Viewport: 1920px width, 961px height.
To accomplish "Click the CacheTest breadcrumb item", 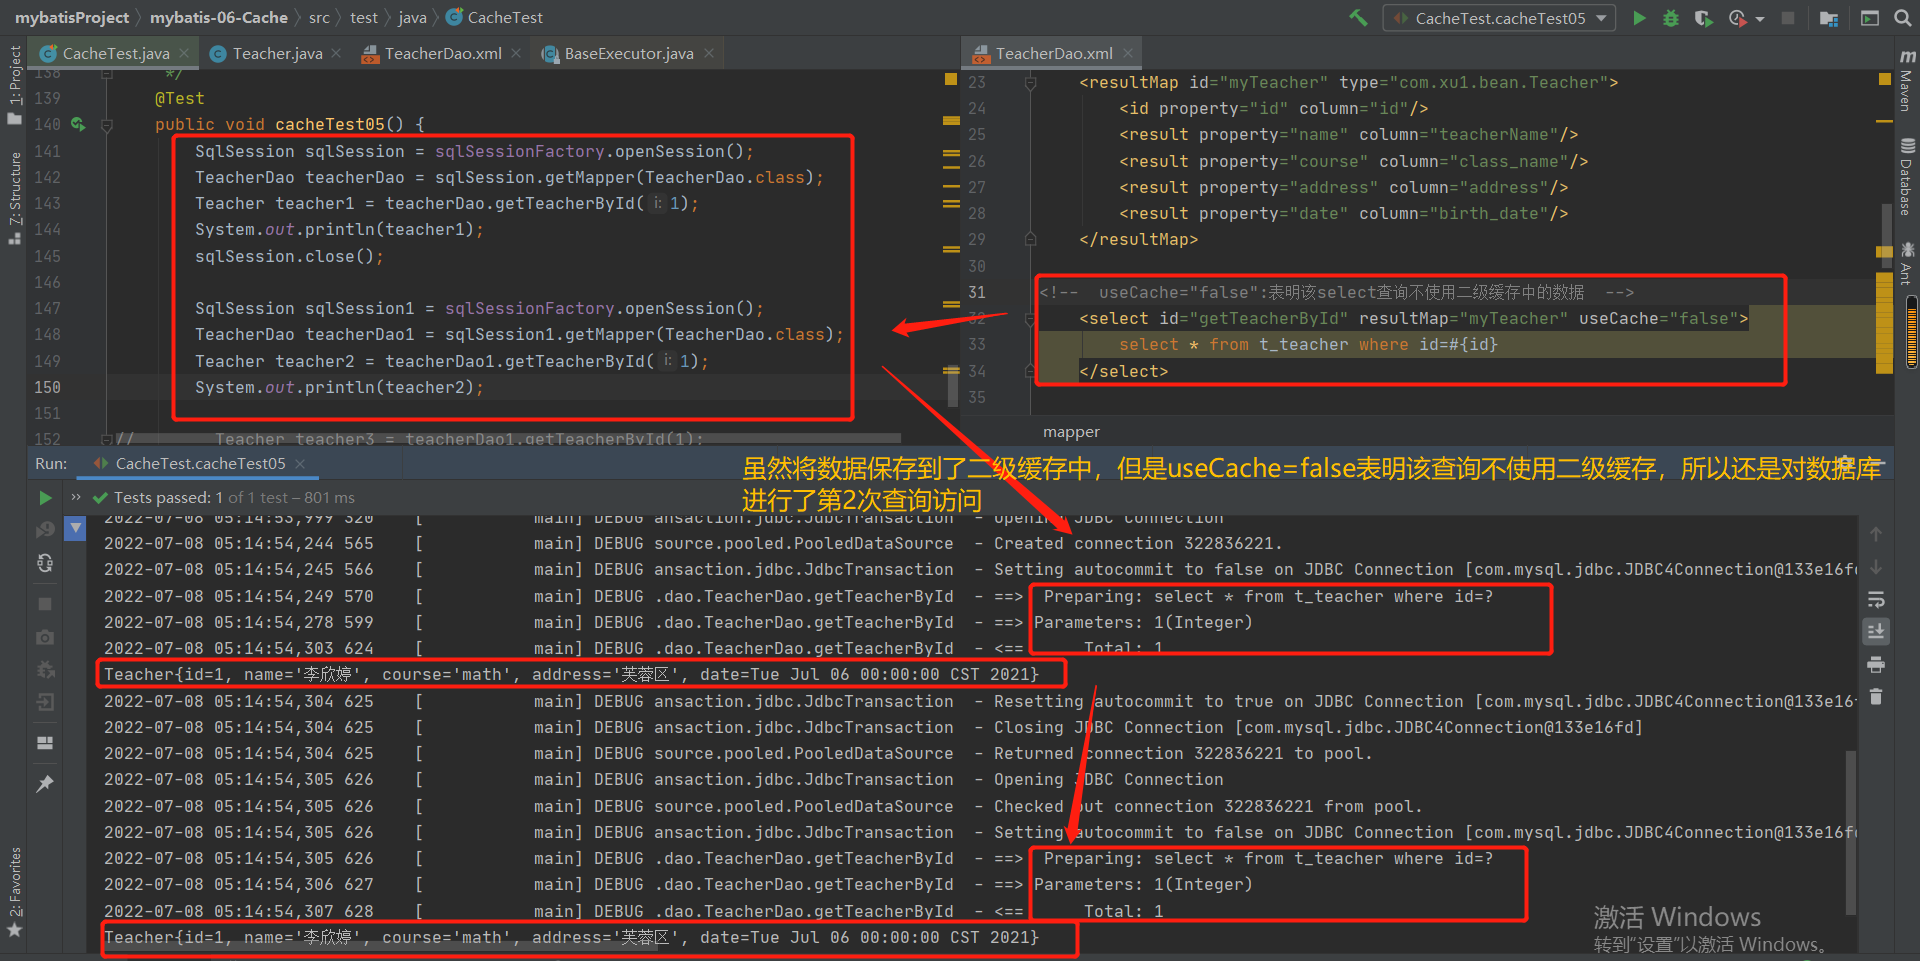I will (495, 17).
